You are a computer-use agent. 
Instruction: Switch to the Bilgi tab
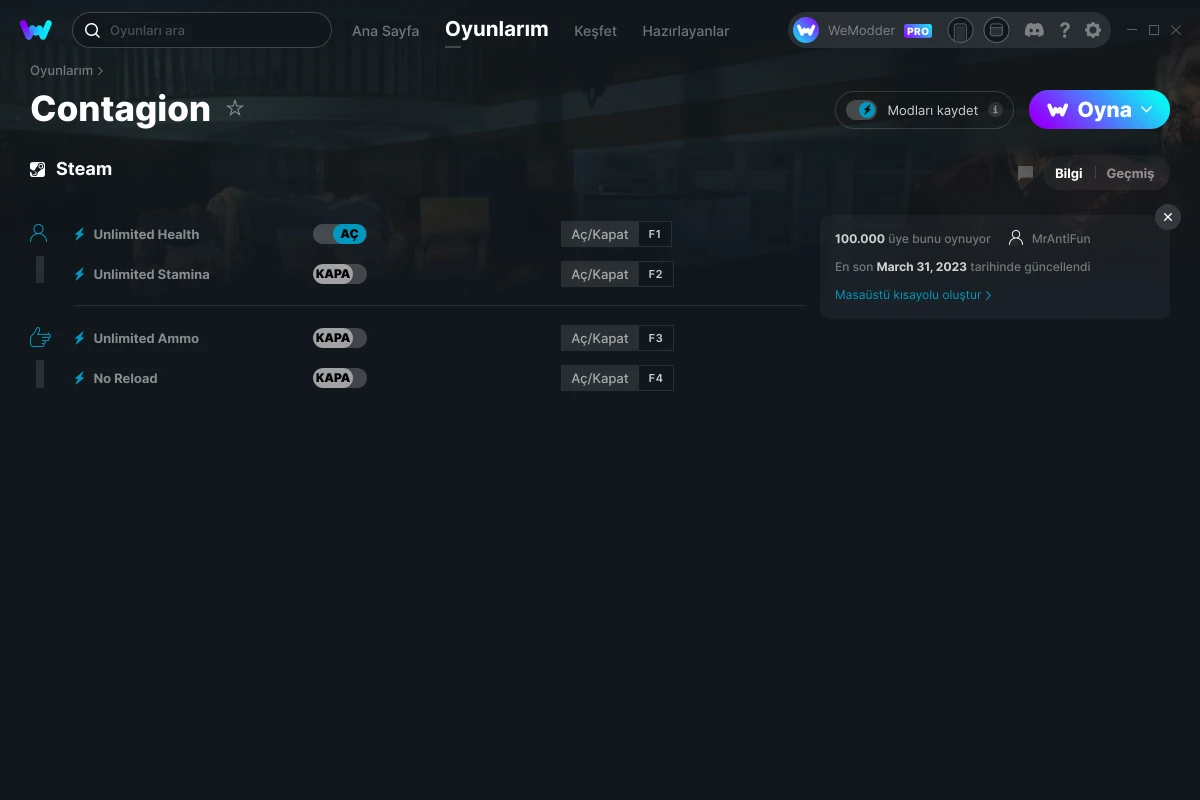(x=1069, y=173)
